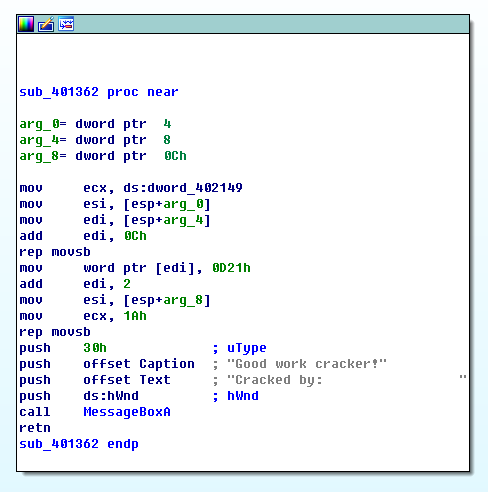The width and height of the screenshot is (488, 492).
Task: Click the group nodes icon
Action: [66, 24]
